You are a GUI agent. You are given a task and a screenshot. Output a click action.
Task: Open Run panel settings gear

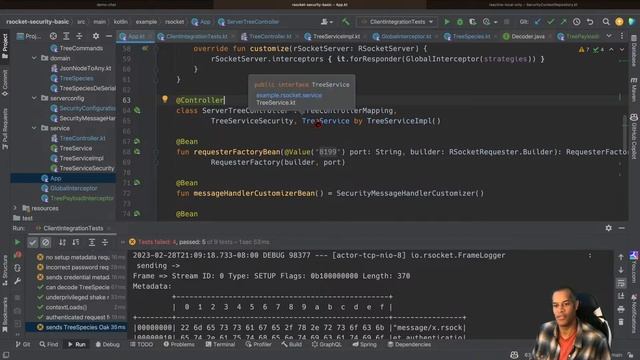click(609, 228)
